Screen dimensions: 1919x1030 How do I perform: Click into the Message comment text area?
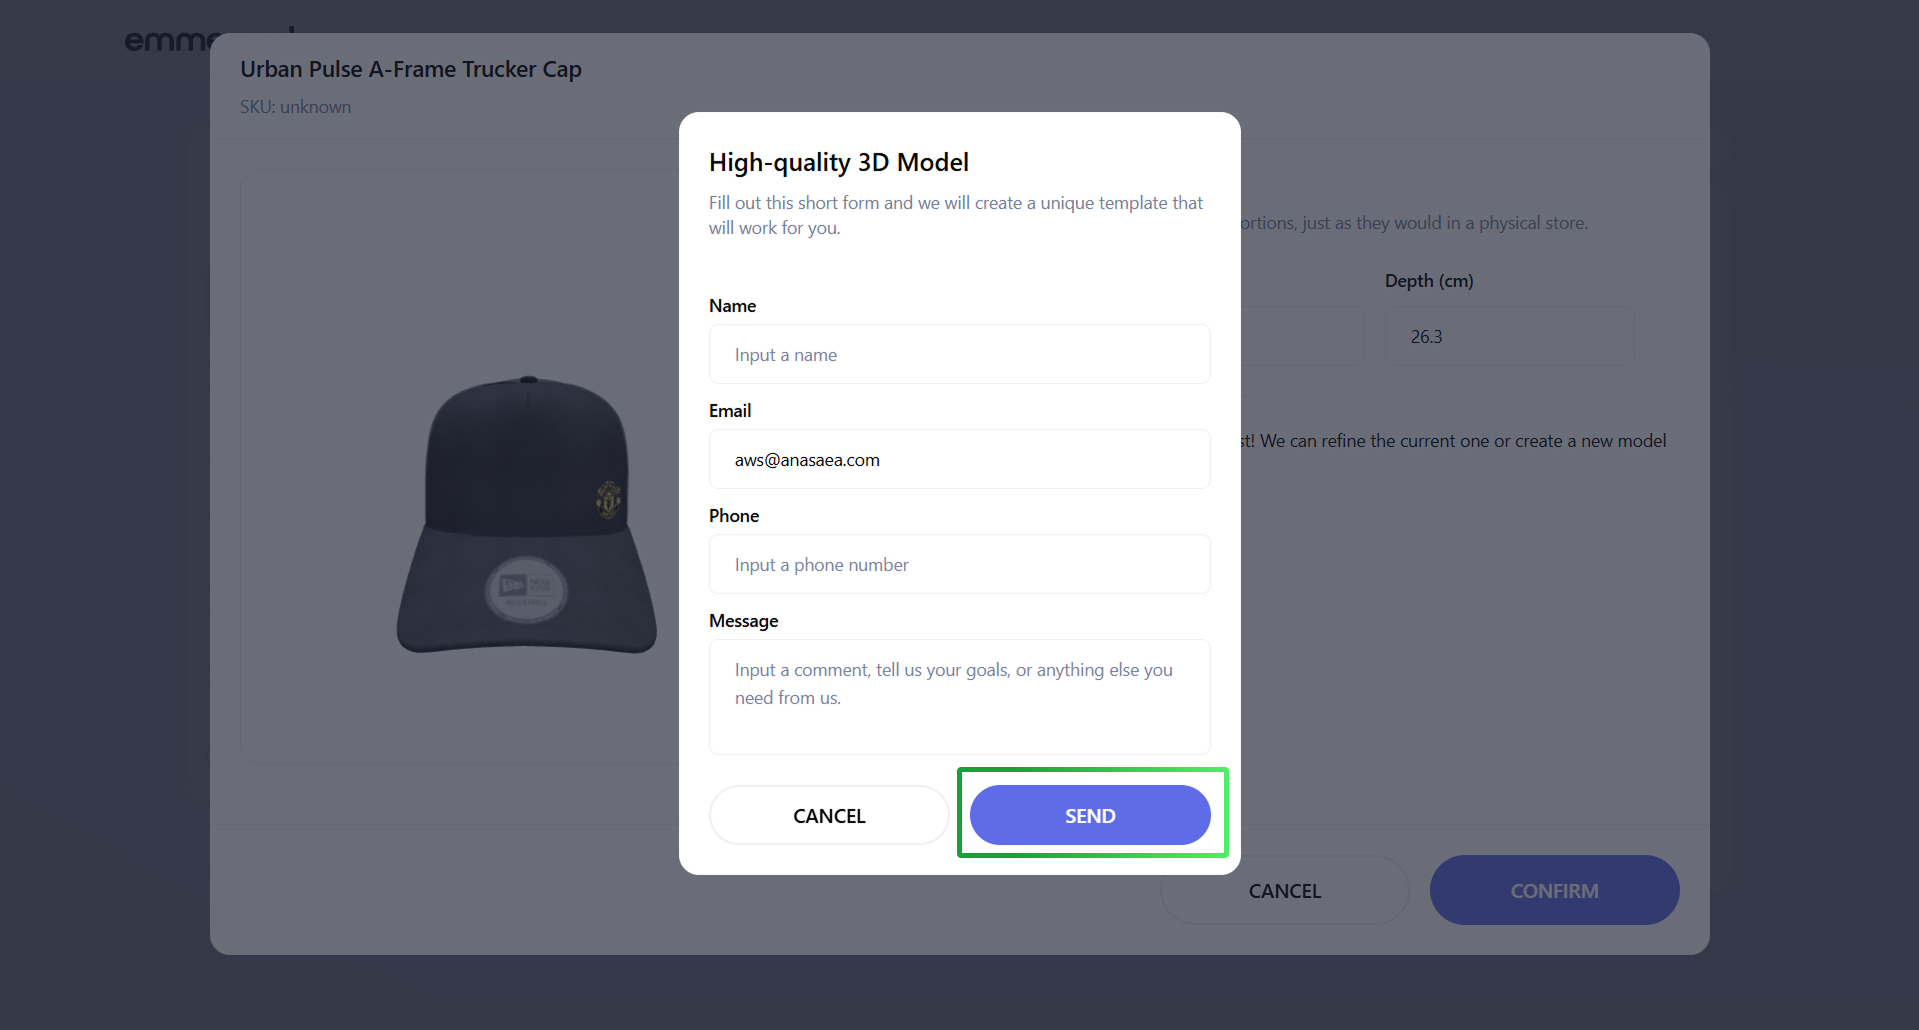[x=959, y=697]
